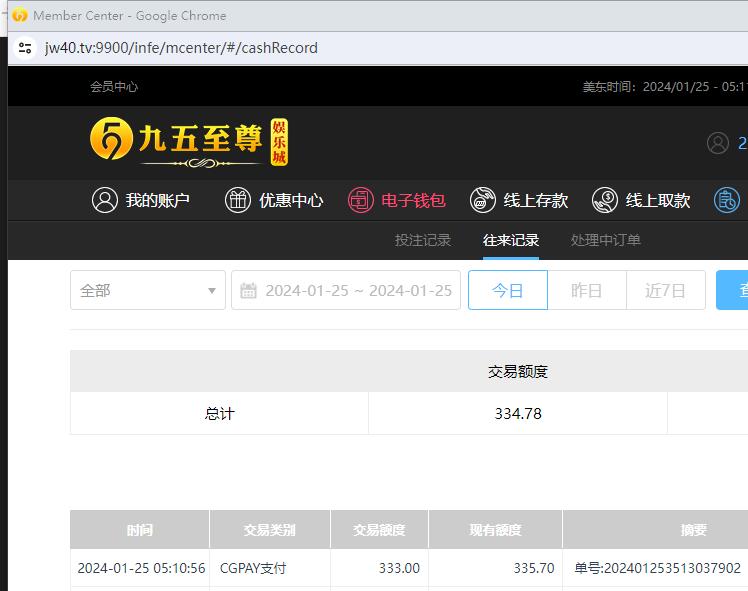Select the 今日 date filter
Image resolution: width=748 pixels, height=591 pixels.
coord(508,290)
